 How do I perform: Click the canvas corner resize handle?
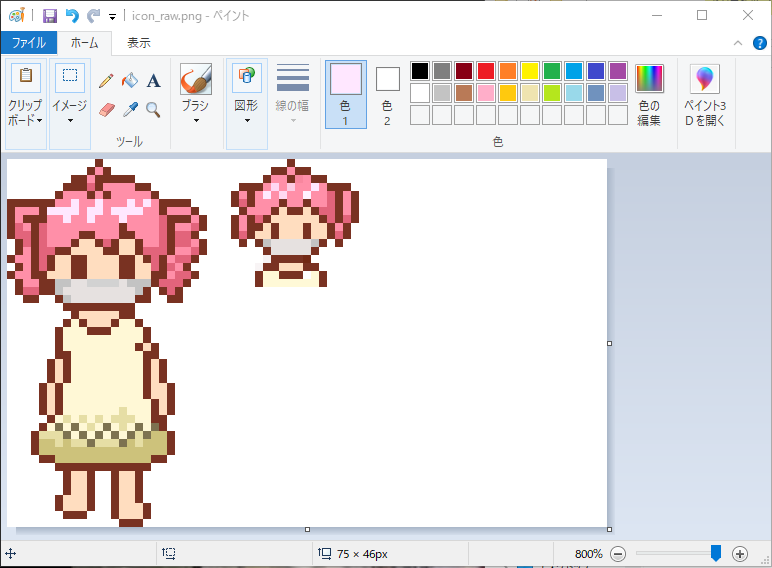click(x=610, y=530)
